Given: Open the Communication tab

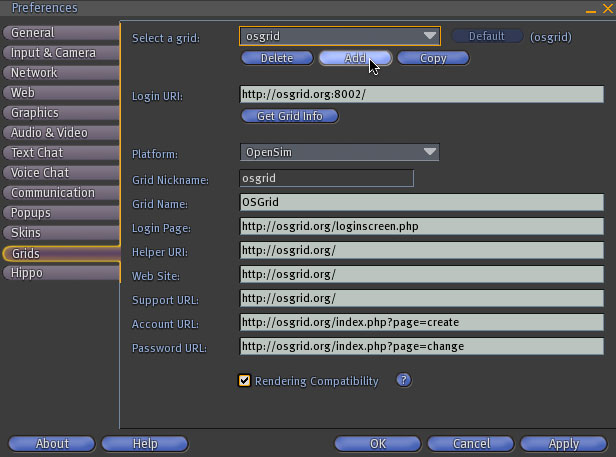Looking at the screenshot, I should pyautogui.click(x=61, y=193).
